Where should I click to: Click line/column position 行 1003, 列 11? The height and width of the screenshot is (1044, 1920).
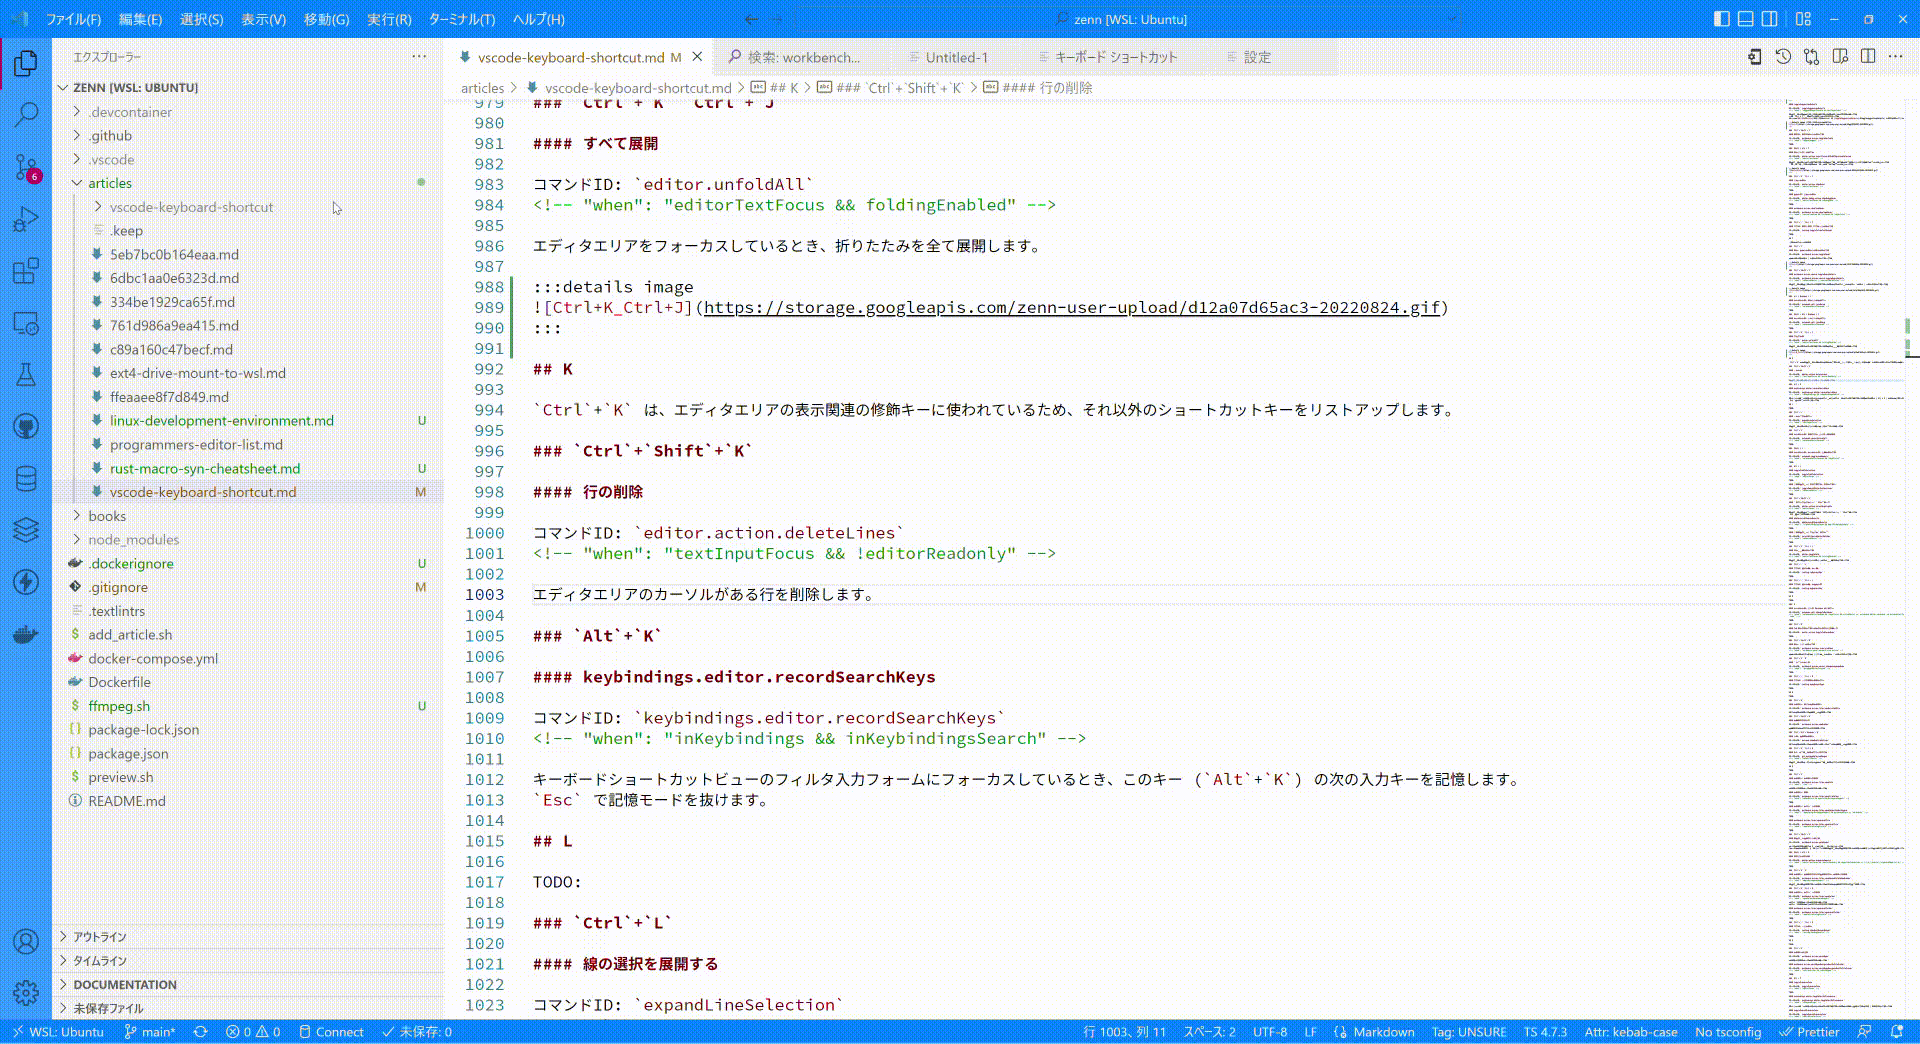(x=1124, y=1032)
